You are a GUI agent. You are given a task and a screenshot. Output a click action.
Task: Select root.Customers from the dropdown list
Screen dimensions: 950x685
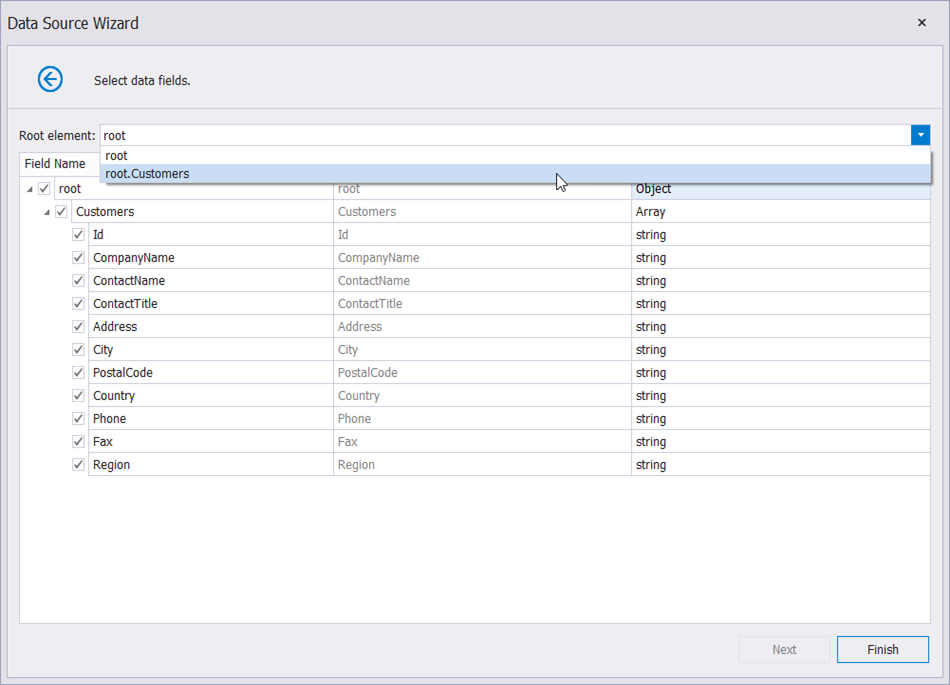(147, 174)
